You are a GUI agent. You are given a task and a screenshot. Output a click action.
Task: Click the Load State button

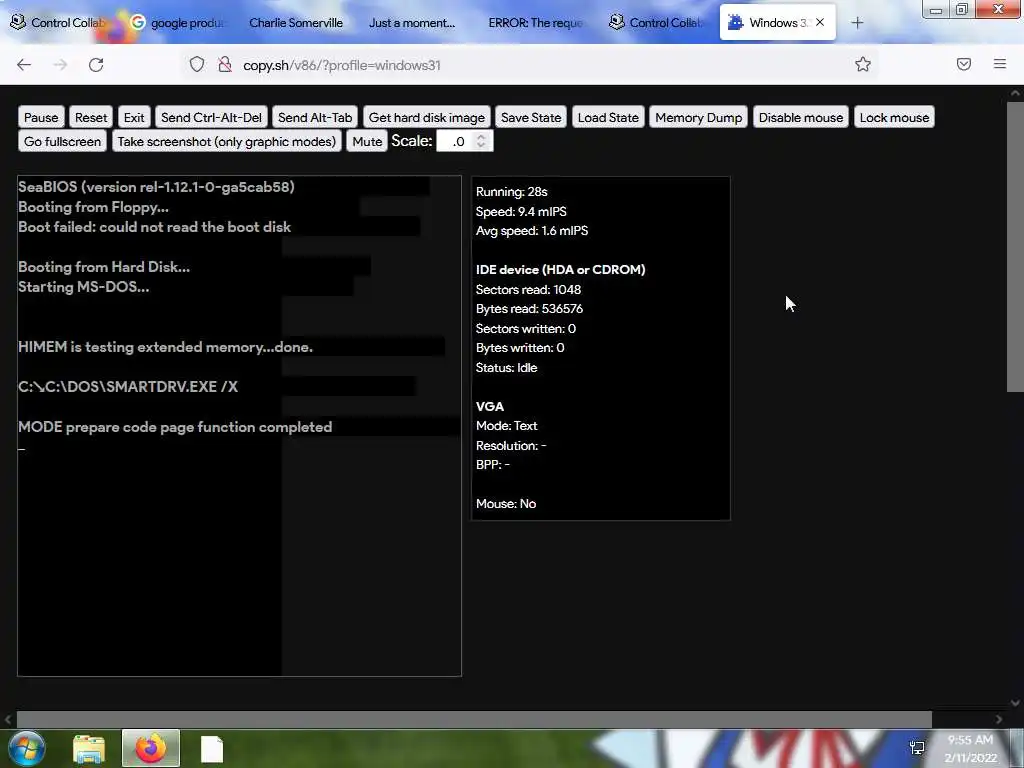(608, 118)
